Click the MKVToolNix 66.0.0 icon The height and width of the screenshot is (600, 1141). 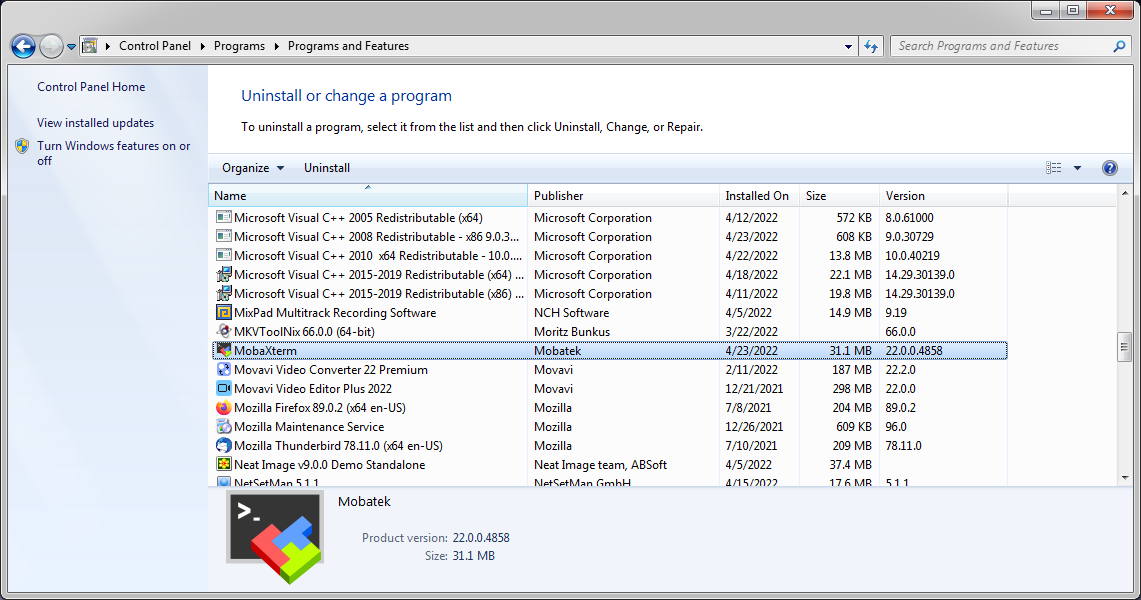(x=223, y=331)
